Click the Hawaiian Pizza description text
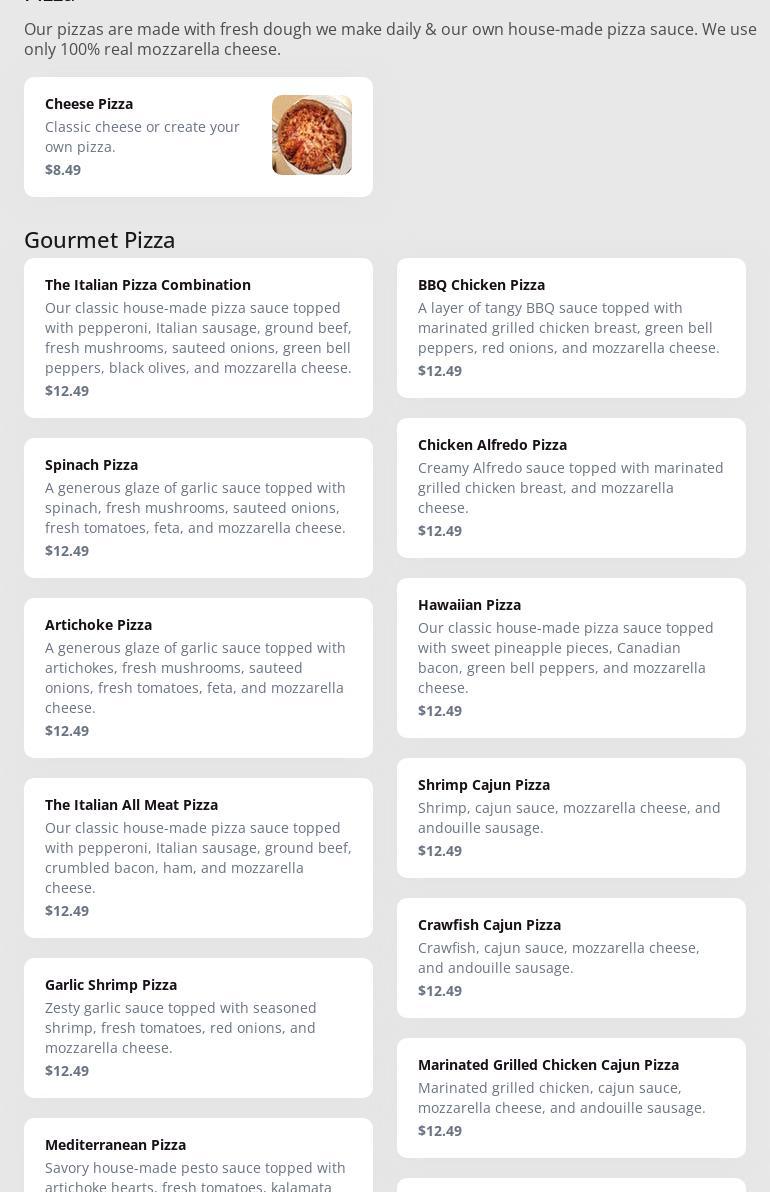The width and height of the screenshot is (770, 1192). (565, 658)
